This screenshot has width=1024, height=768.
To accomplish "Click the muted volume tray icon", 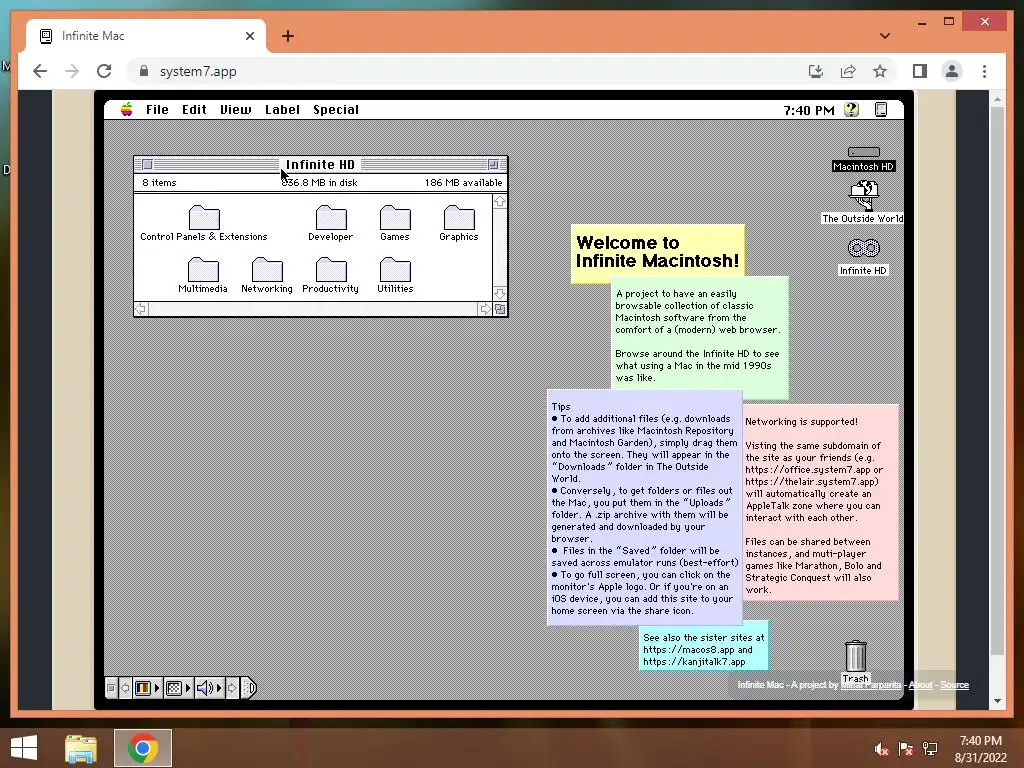I will (881, 749).
